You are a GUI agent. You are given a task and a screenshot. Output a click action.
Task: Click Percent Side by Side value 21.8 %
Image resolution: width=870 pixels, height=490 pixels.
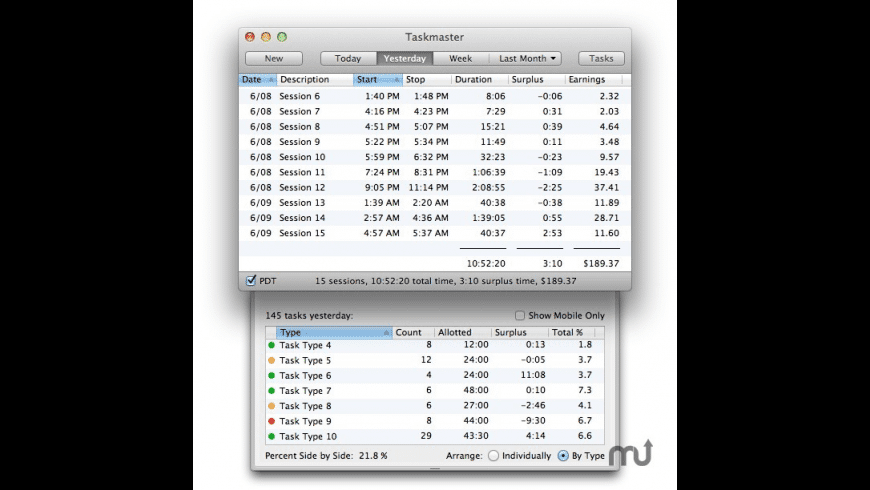[373, 456]
